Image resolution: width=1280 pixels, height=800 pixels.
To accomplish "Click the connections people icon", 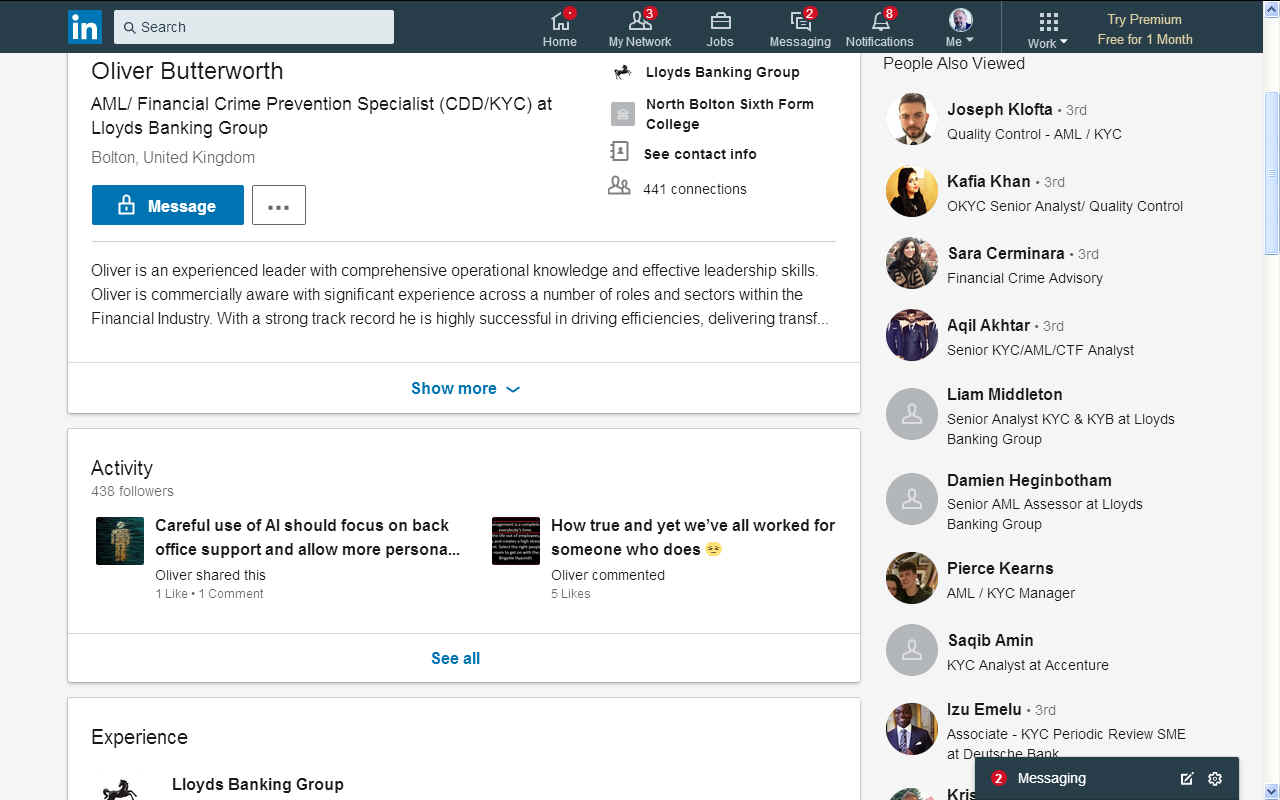I will (x=619, y=186).
